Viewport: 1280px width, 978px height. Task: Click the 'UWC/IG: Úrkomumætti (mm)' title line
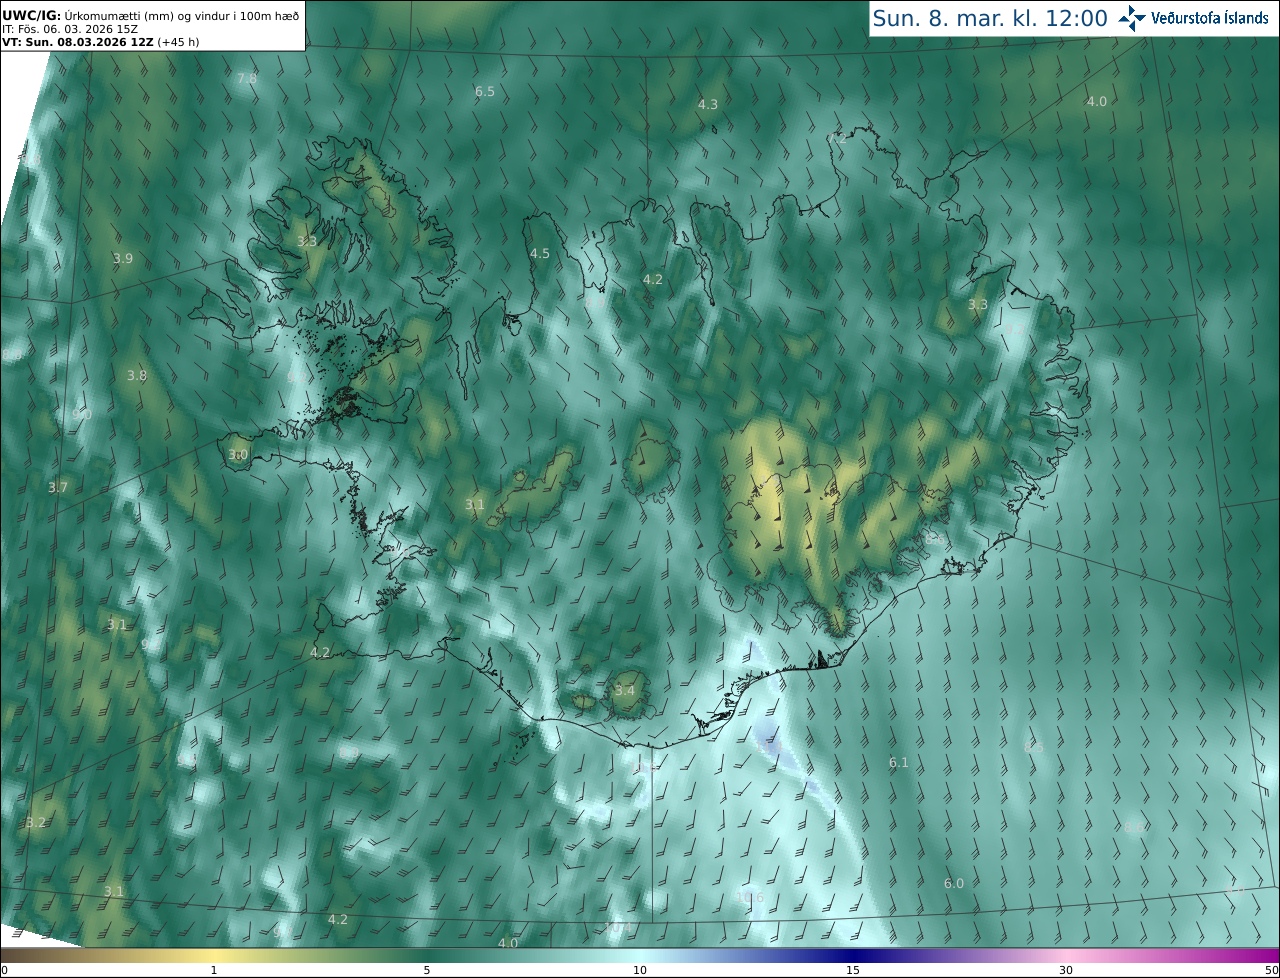[150, 15]
